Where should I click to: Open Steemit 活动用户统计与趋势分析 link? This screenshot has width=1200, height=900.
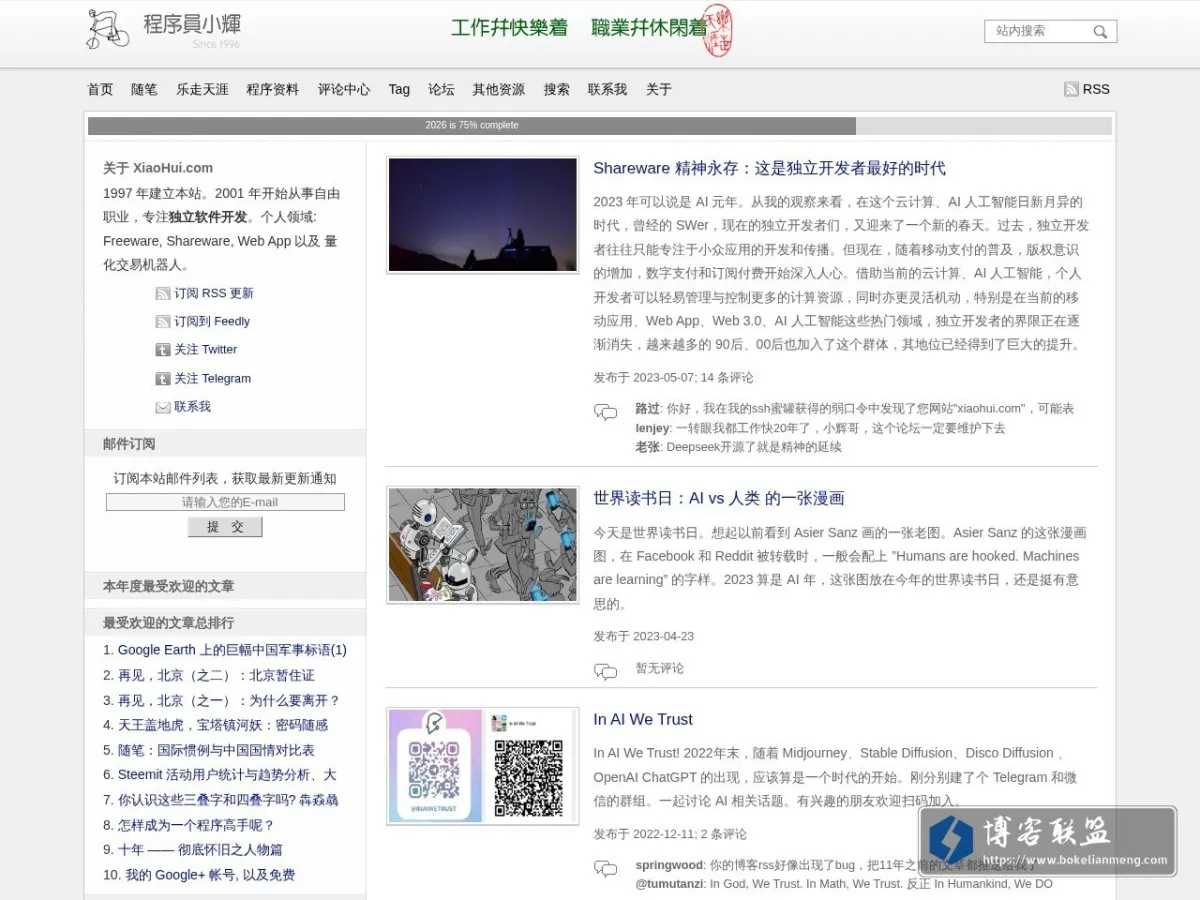point(227,775)
